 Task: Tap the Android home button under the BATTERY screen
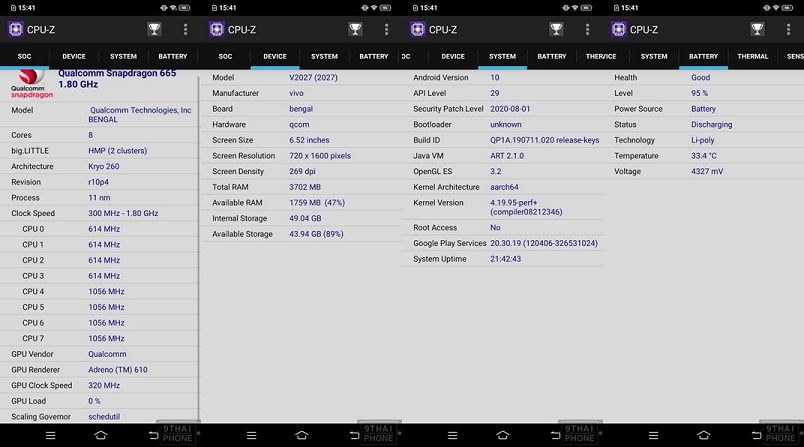click(704, 435)
